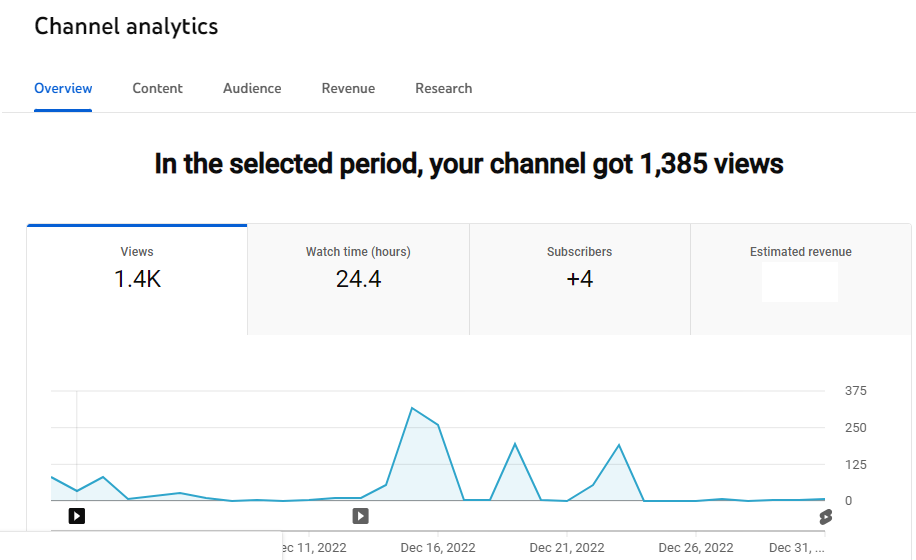Click the 1,385 views summary headline

468,164
